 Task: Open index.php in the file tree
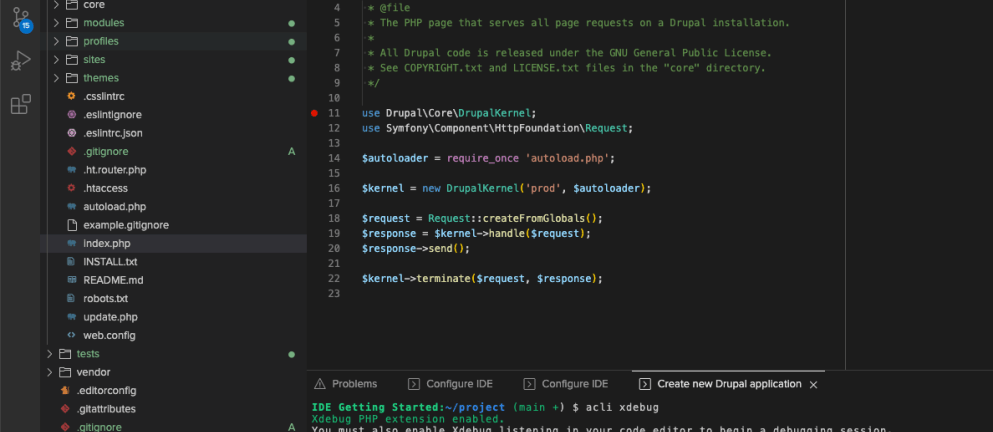pyautogui.click(x=106, y=243)
